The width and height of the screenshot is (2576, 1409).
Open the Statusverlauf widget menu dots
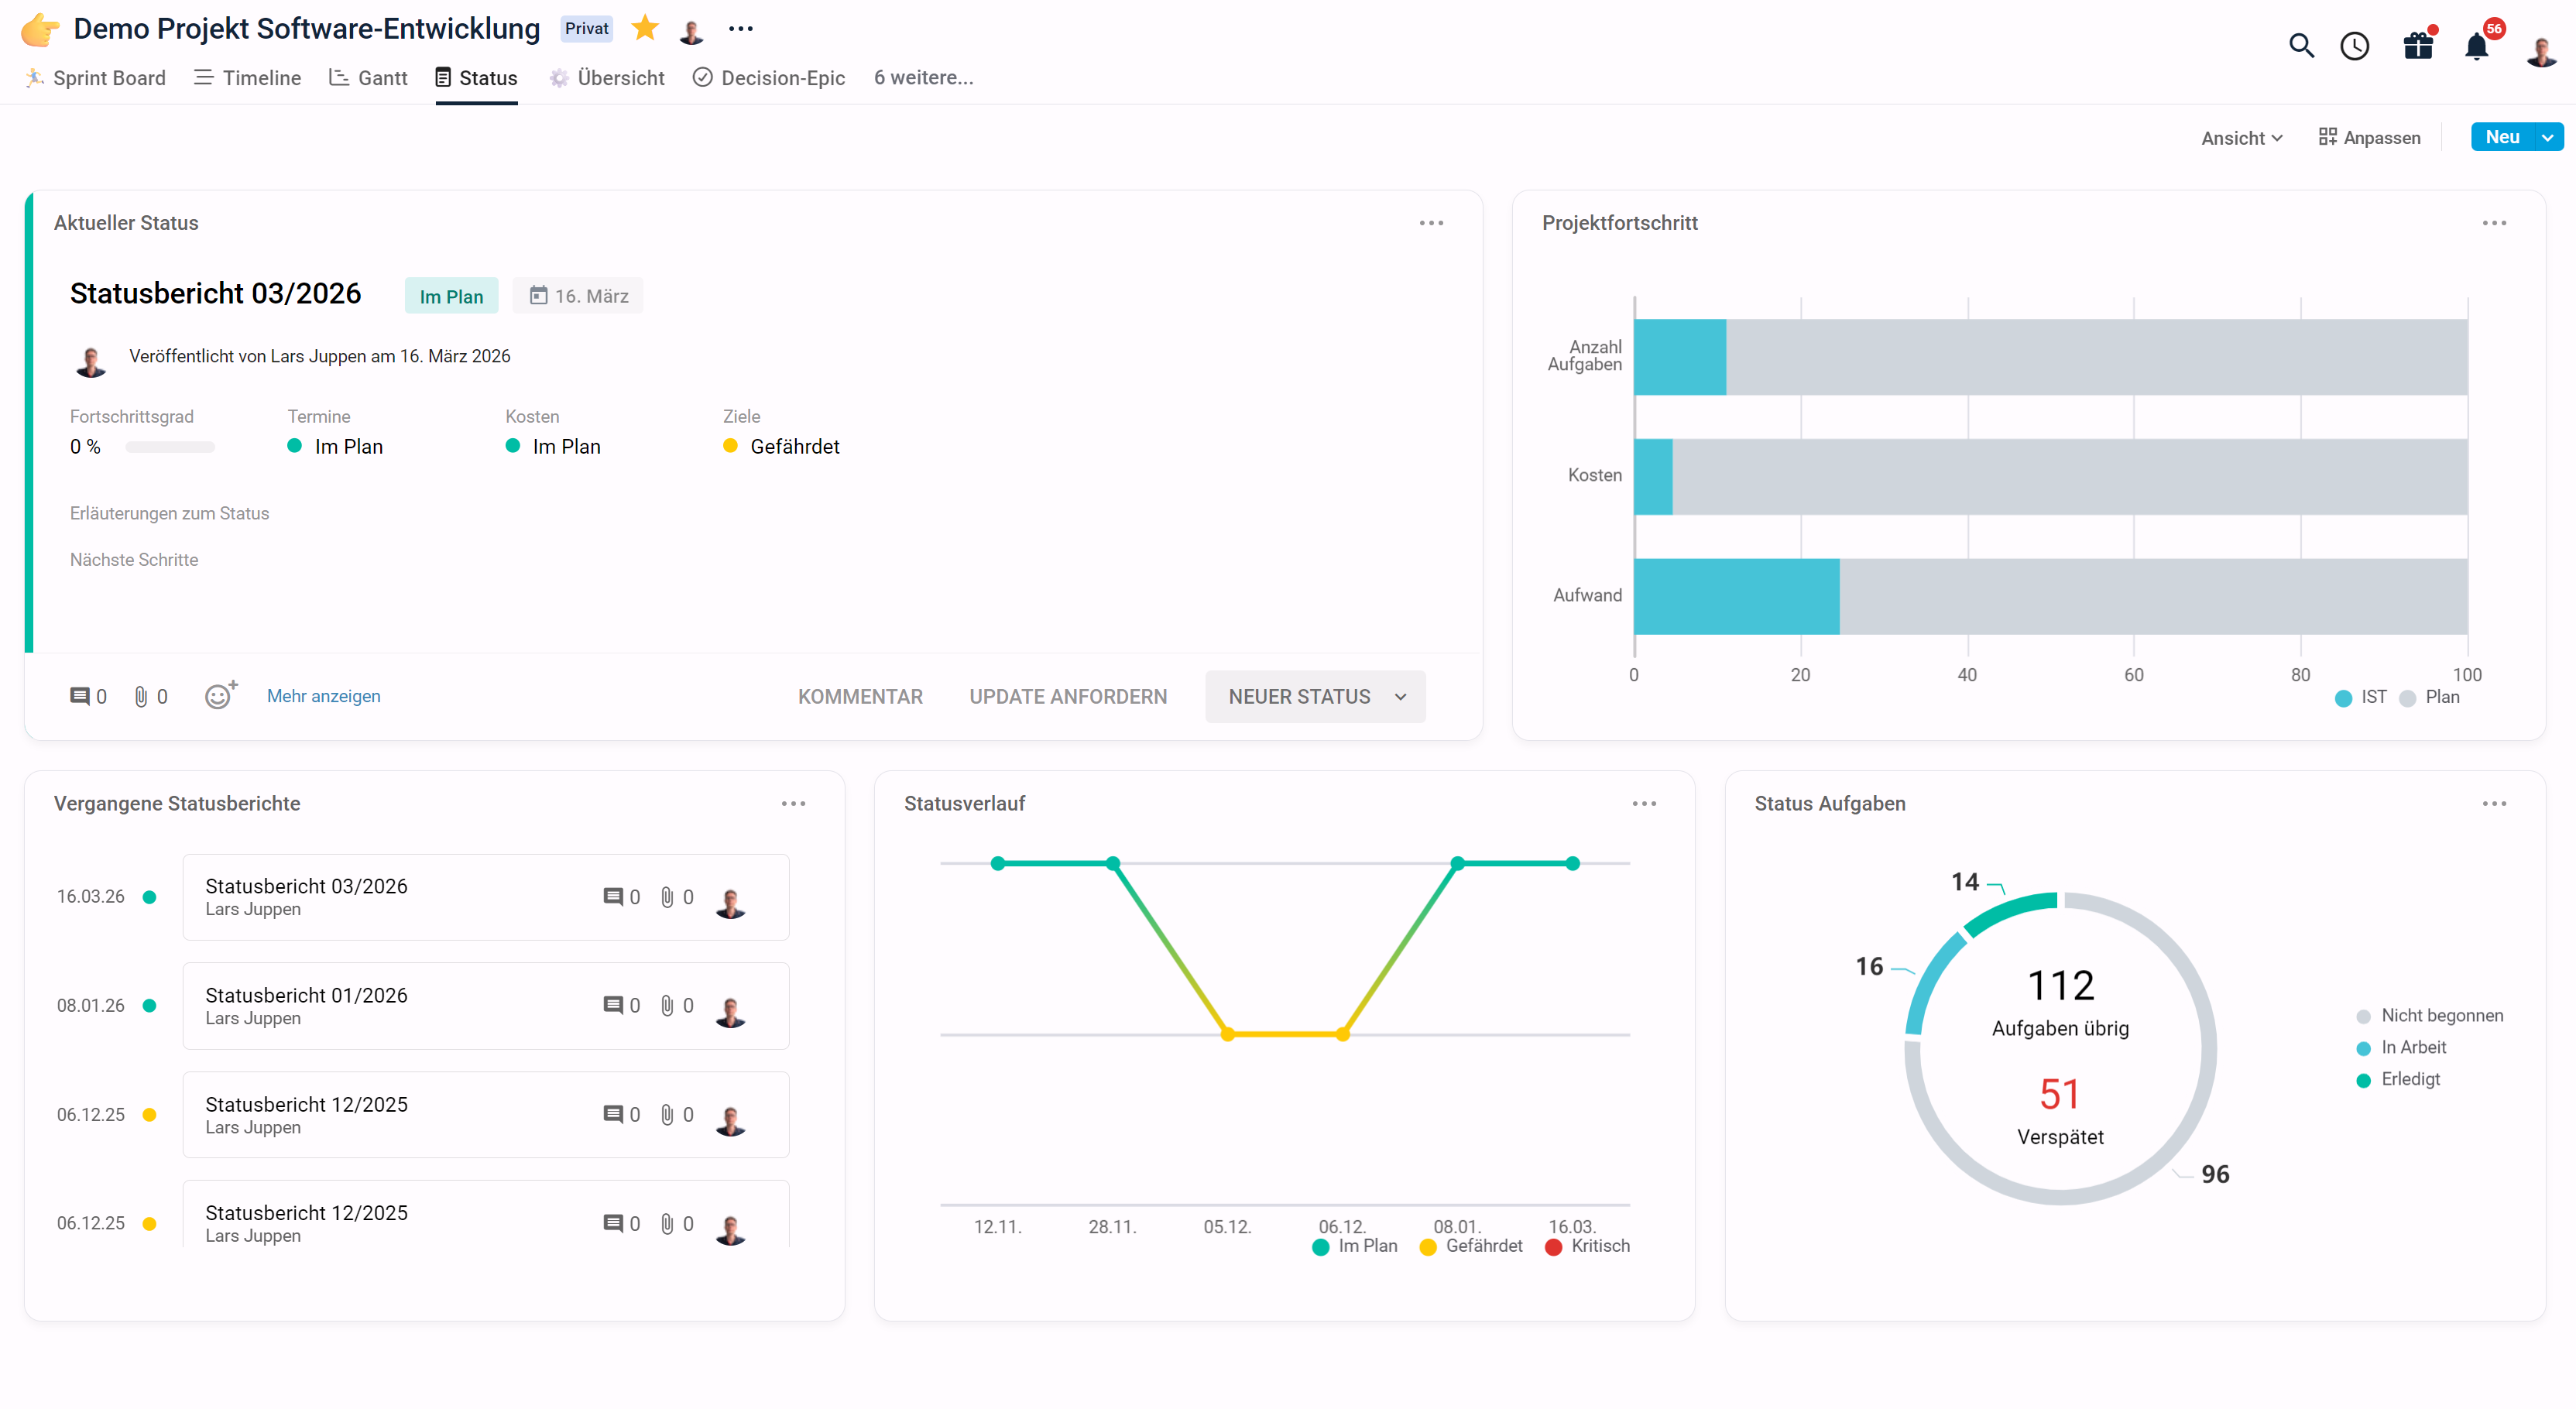coord(1644,804)
